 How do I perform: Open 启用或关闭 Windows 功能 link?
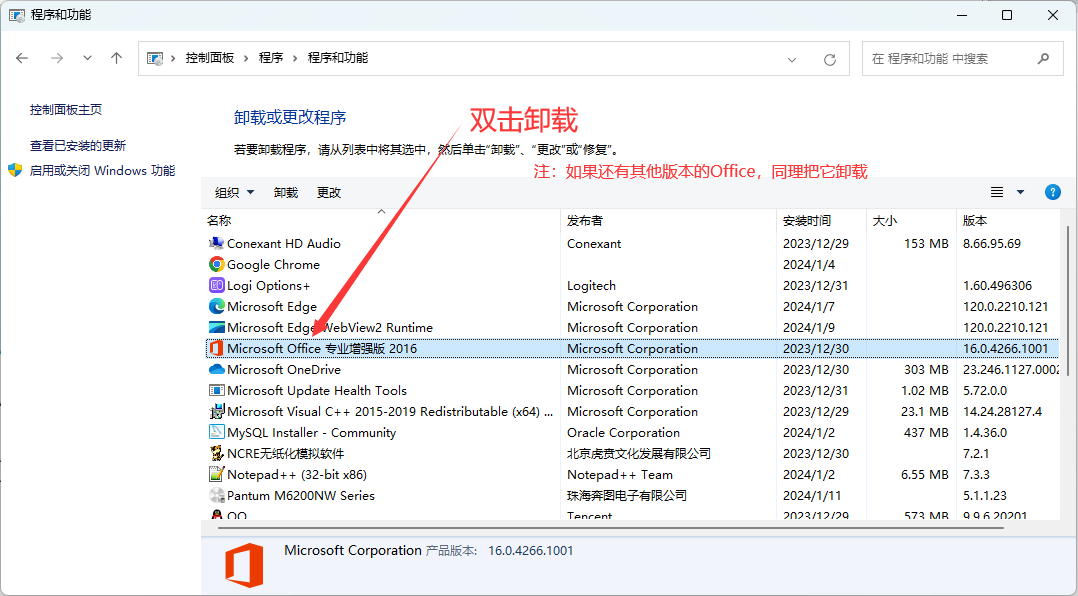[x=102, y=170]
